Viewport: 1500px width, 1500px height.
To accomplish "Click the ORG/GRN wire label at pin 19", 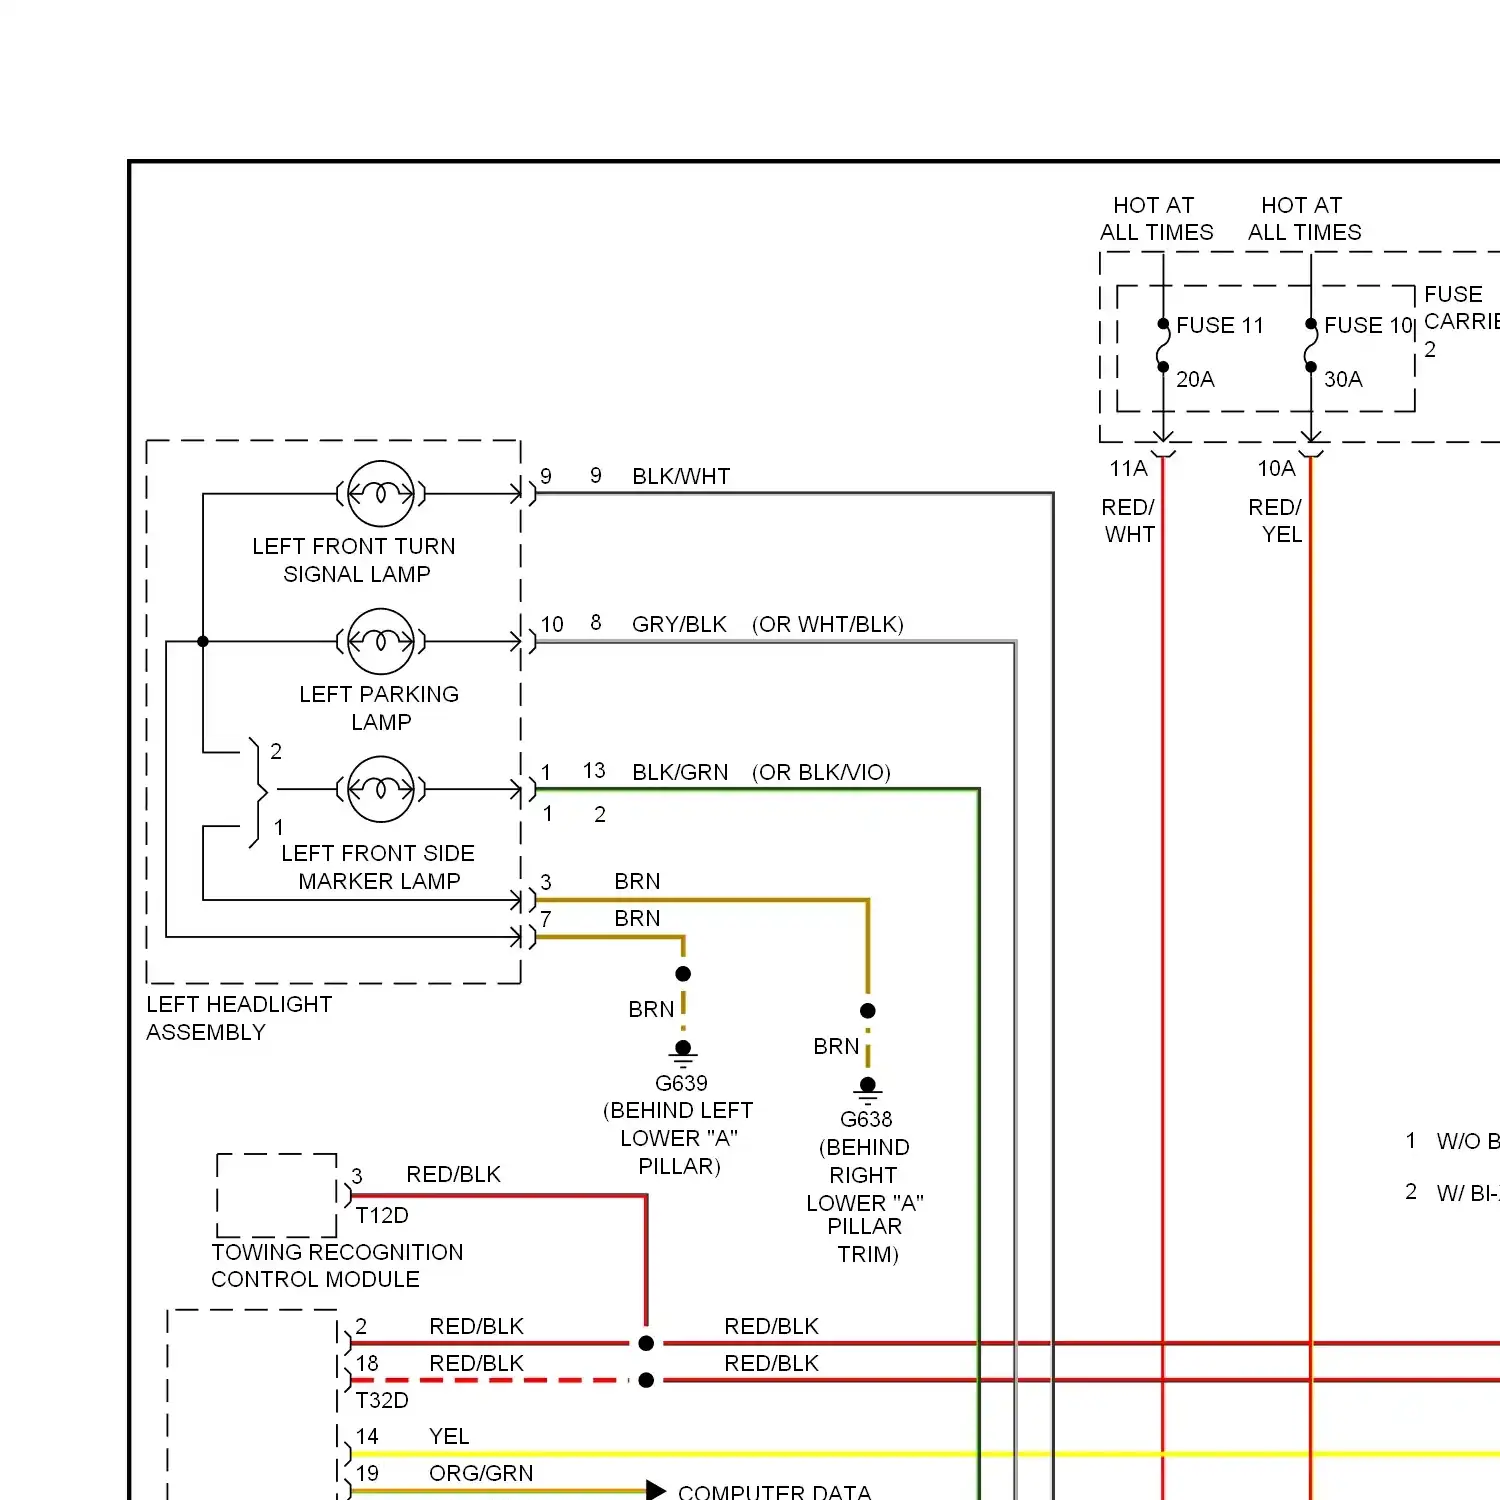I will pos(481,1474).
